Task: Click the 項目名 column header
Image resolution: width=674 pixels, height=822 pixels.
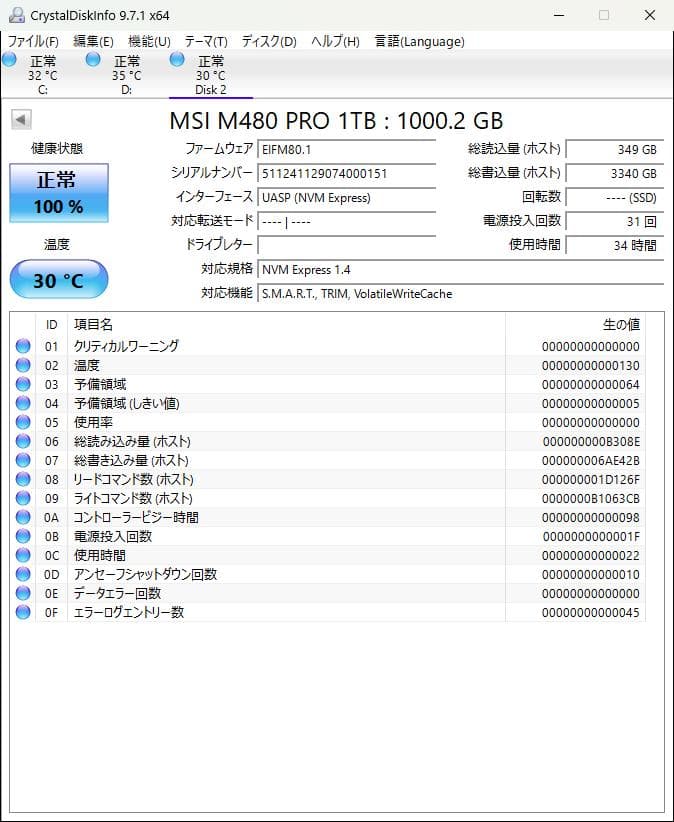Action: pos(286,325)
